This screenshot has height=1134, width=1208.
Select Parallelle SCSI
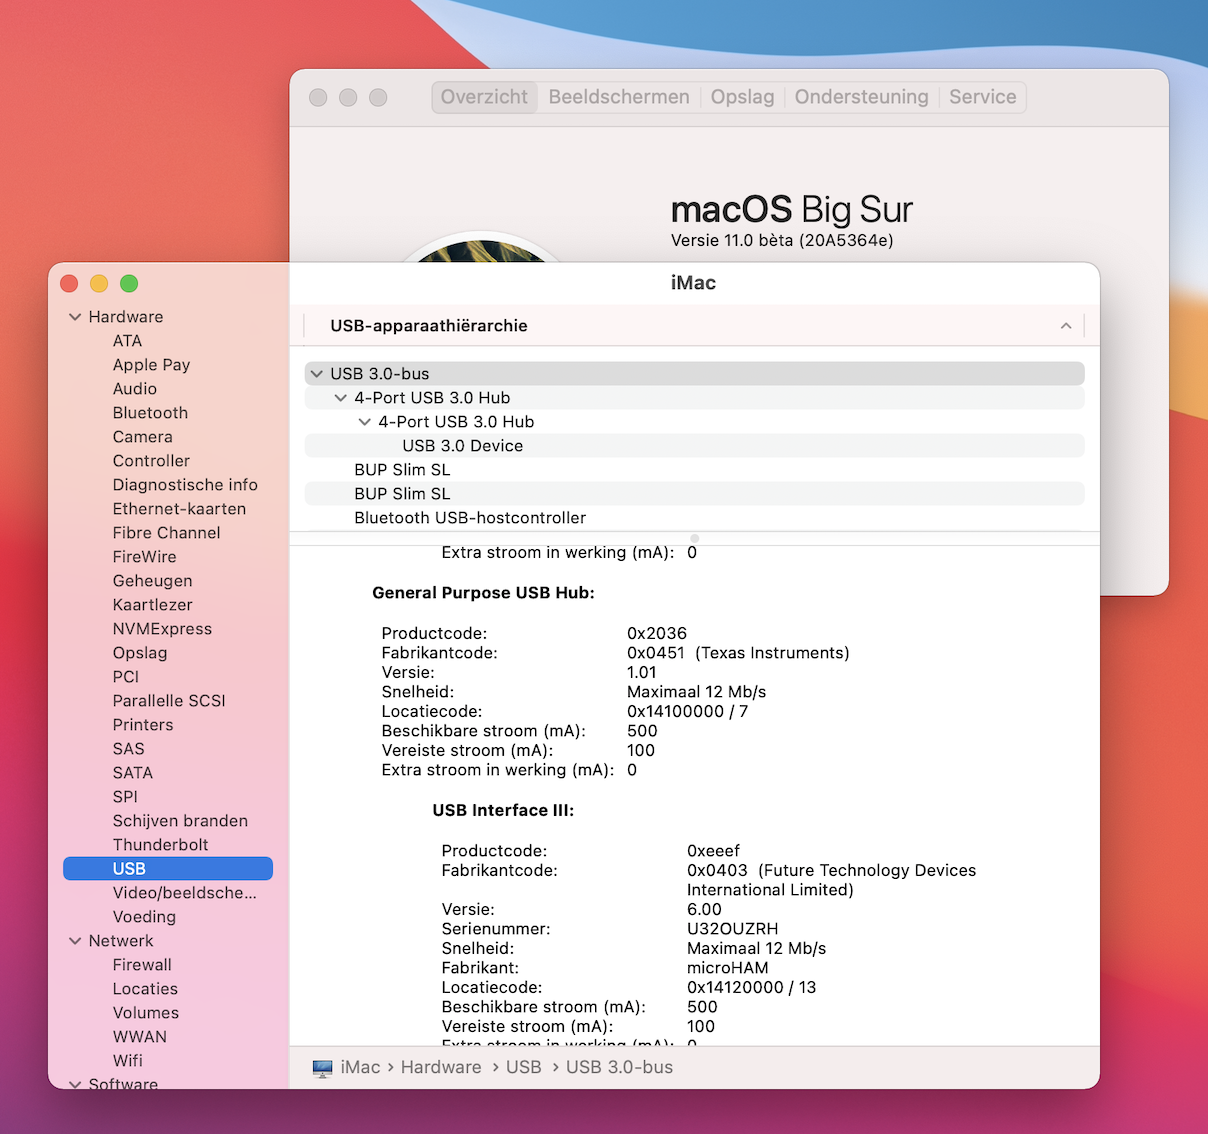click(169, 701)
